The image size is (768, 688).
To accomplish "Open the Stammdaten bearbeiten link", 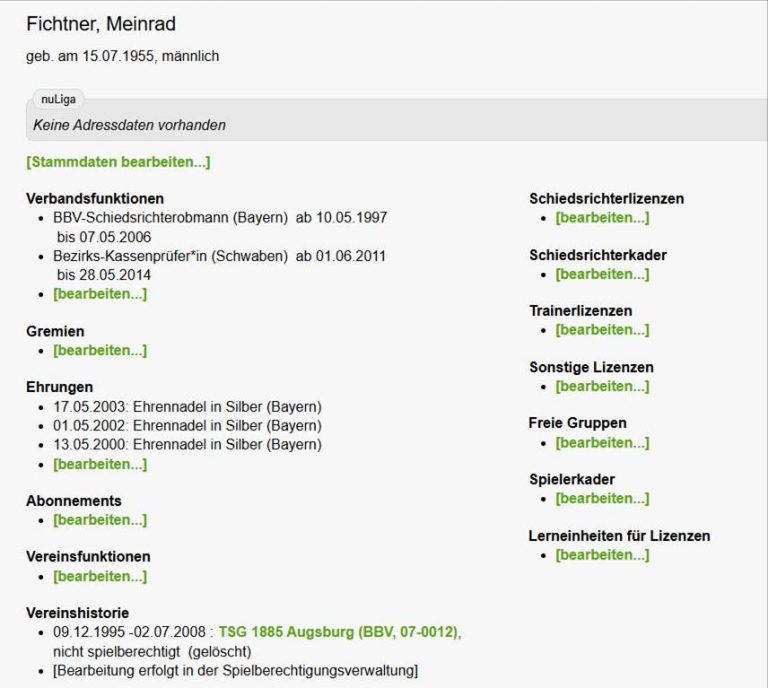I will 118,162.
